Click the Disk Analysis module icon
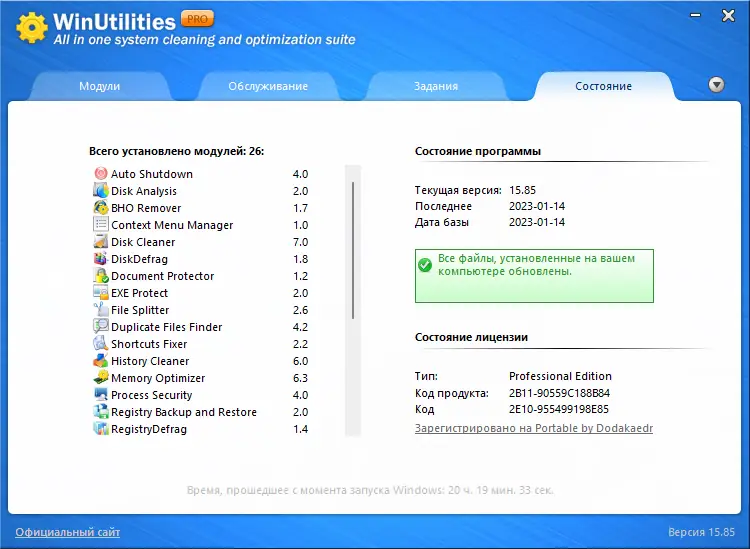The width and height of the screenshot is (750, 549). point(100,190)
